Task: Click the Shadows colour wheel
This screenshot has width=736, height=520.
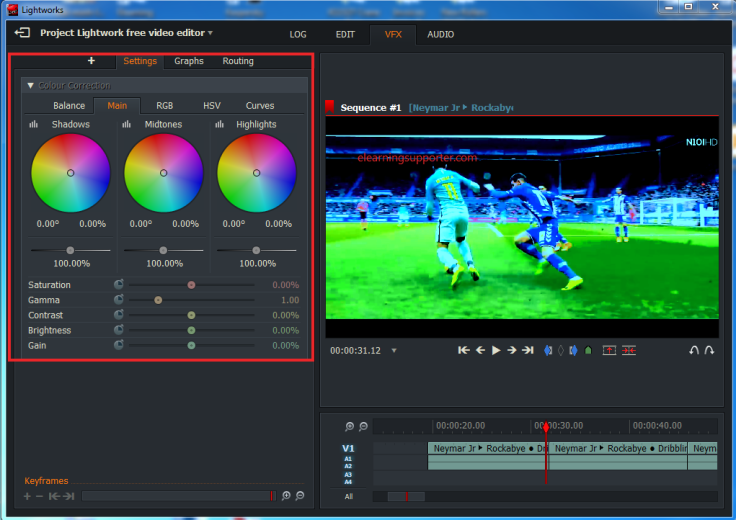Action: pos(70,173)
